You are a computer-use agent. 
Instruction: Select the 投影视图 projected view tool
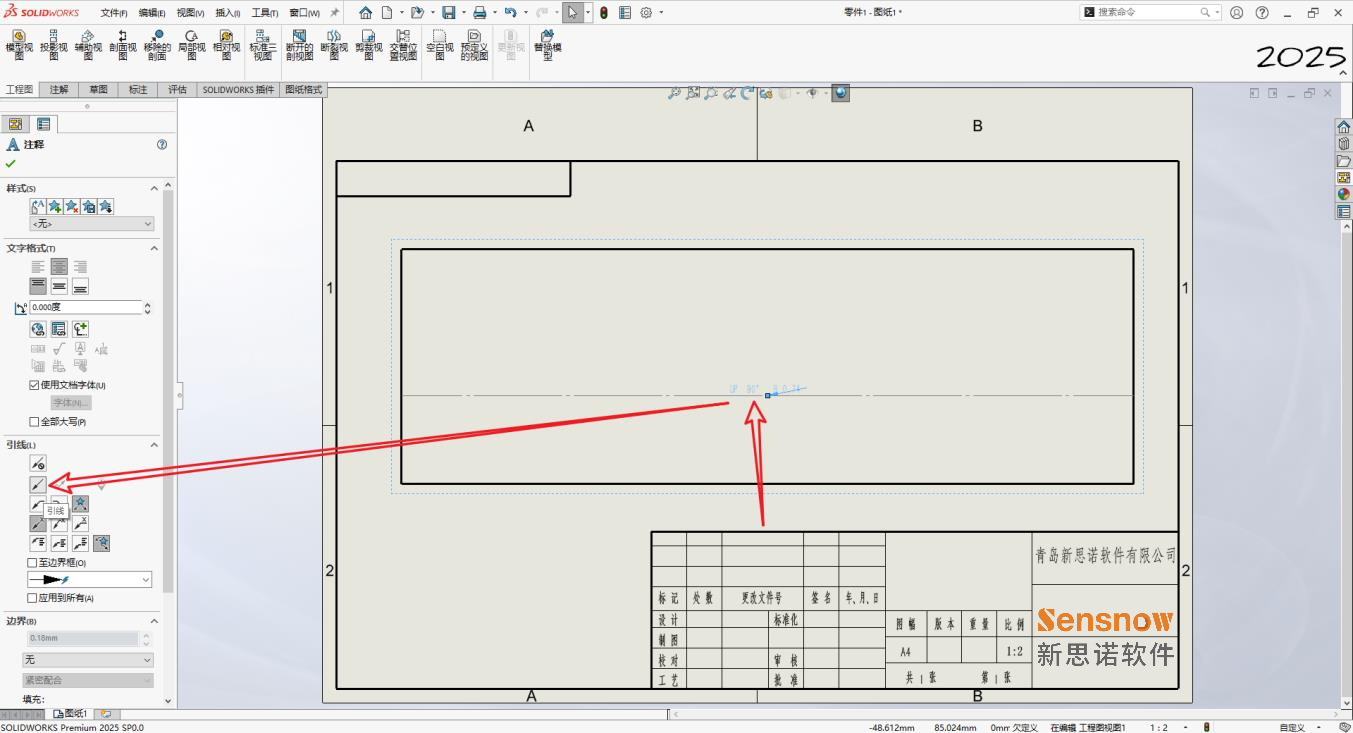54,45
